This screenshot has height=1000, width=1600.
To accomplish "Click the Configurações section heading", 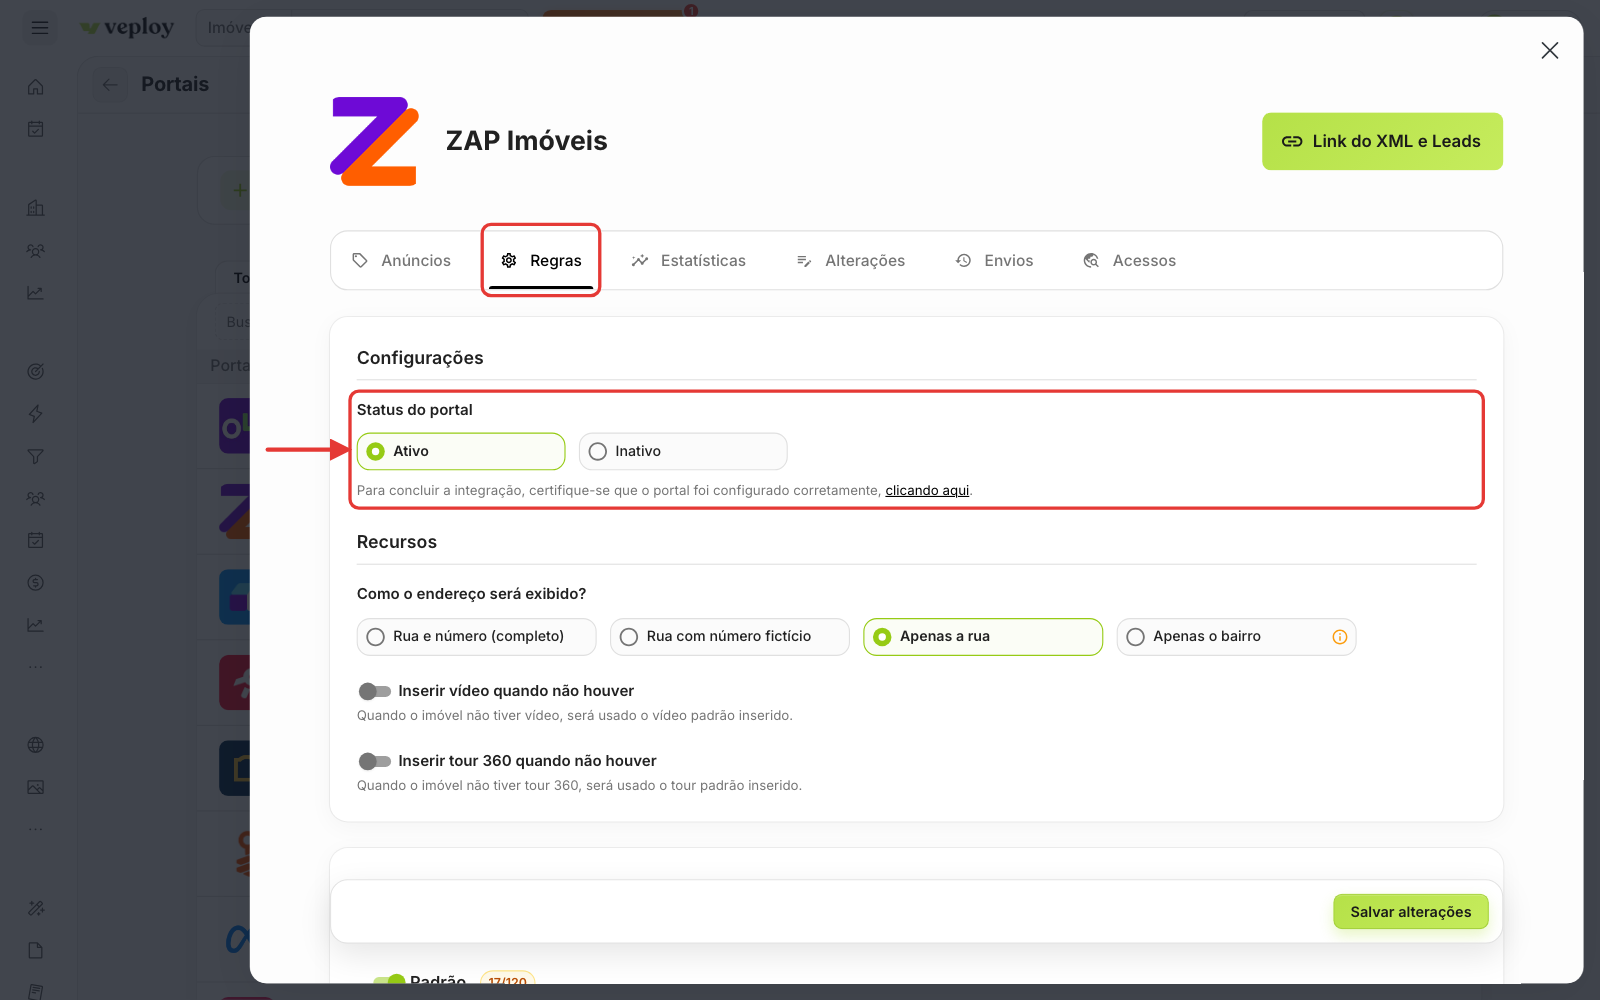I will [420, 358].
